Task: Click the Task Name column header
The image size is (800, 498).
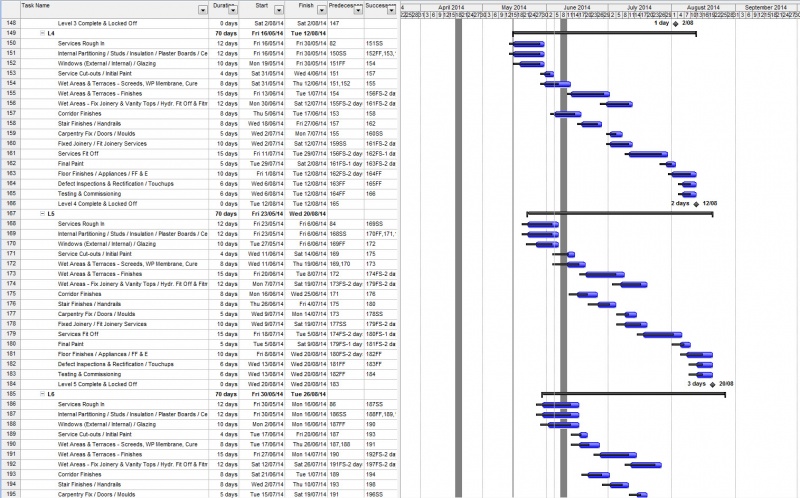Action: (114, 9)
